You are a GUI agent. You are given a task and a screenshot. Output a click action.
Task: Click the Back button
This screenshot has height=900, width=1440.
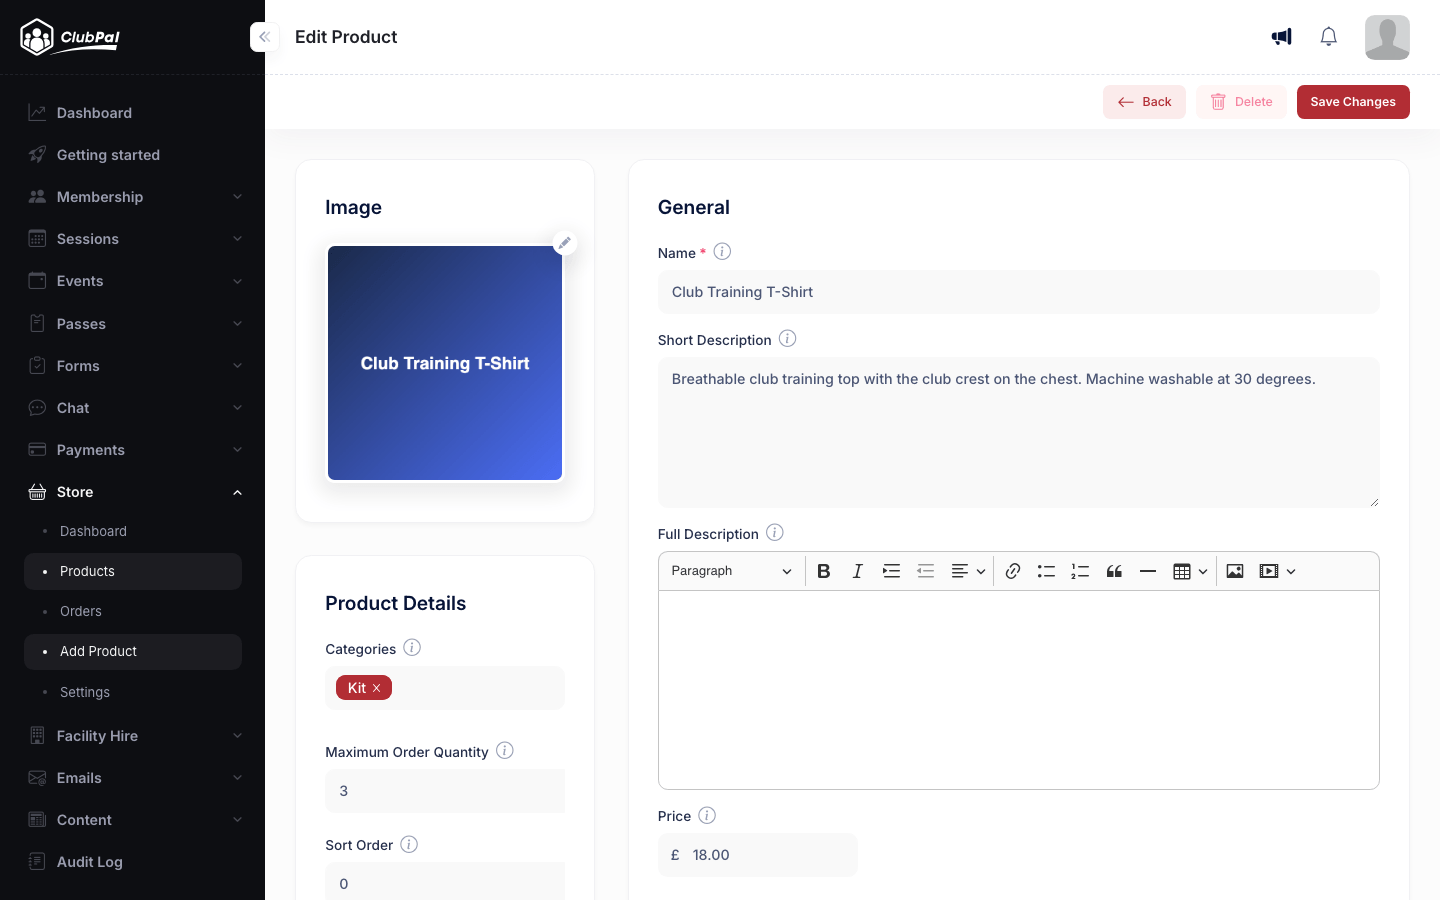click(1144, 102)
